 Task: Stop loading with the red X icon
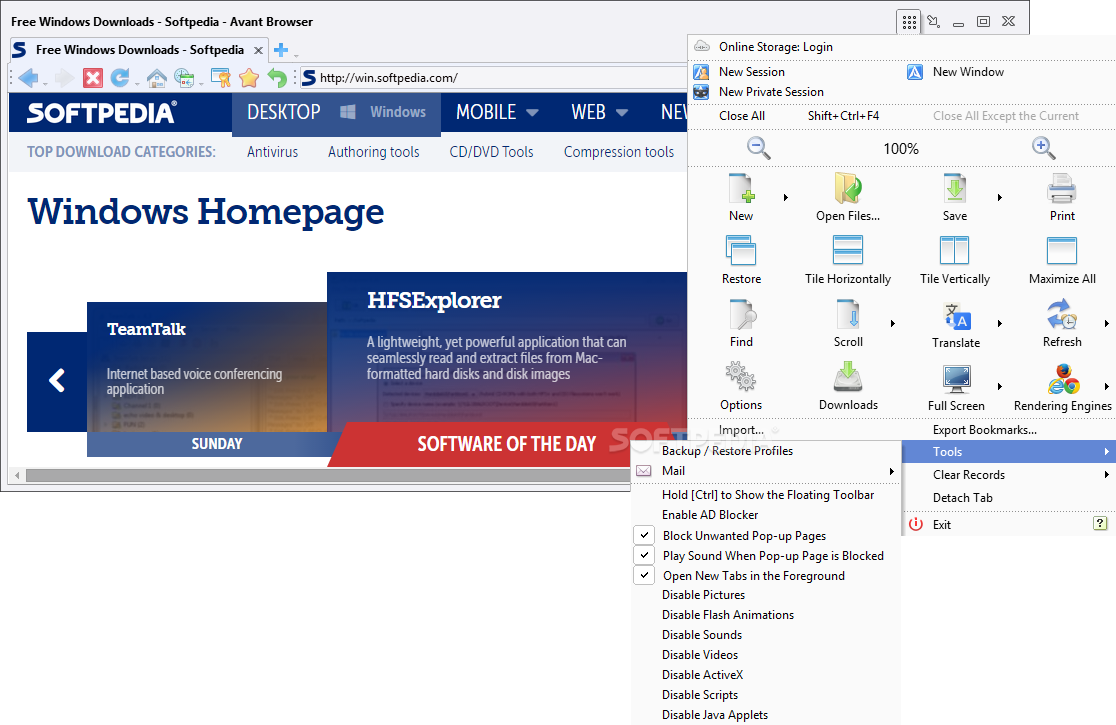pyautogui.click(x=93, y=78)
